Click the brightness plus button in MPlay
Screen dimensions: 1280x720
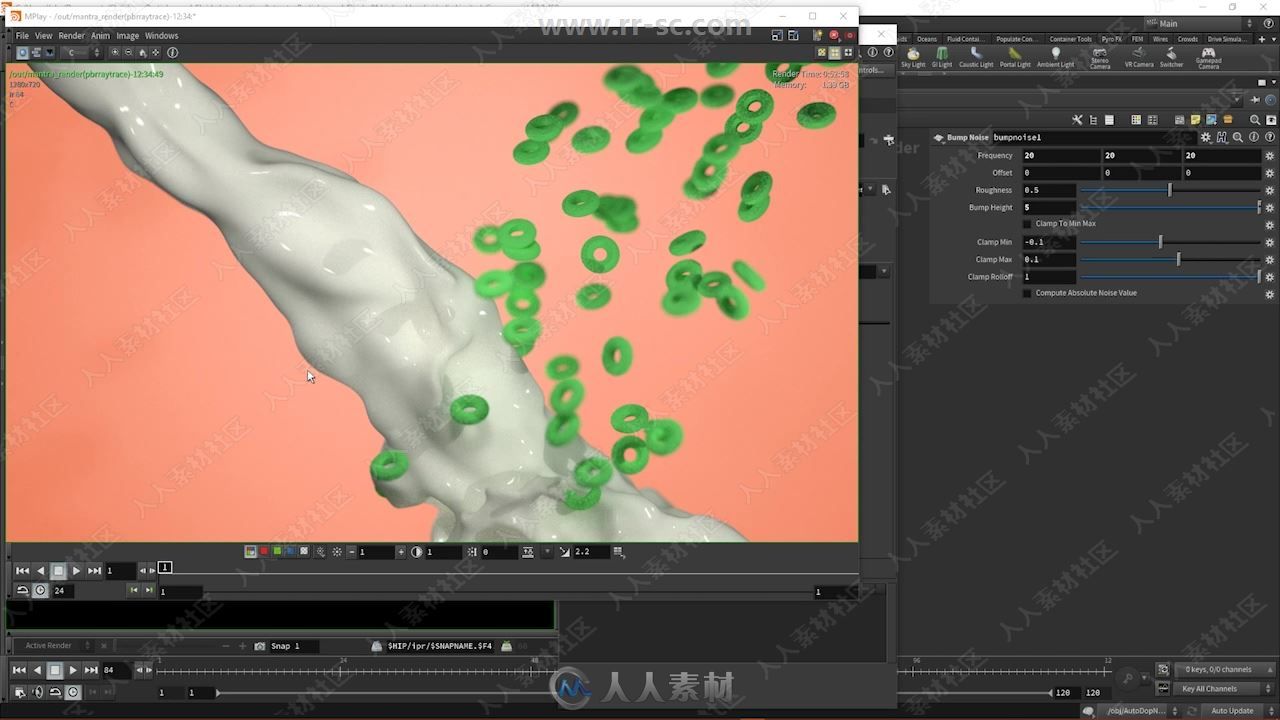pos(401,552)
